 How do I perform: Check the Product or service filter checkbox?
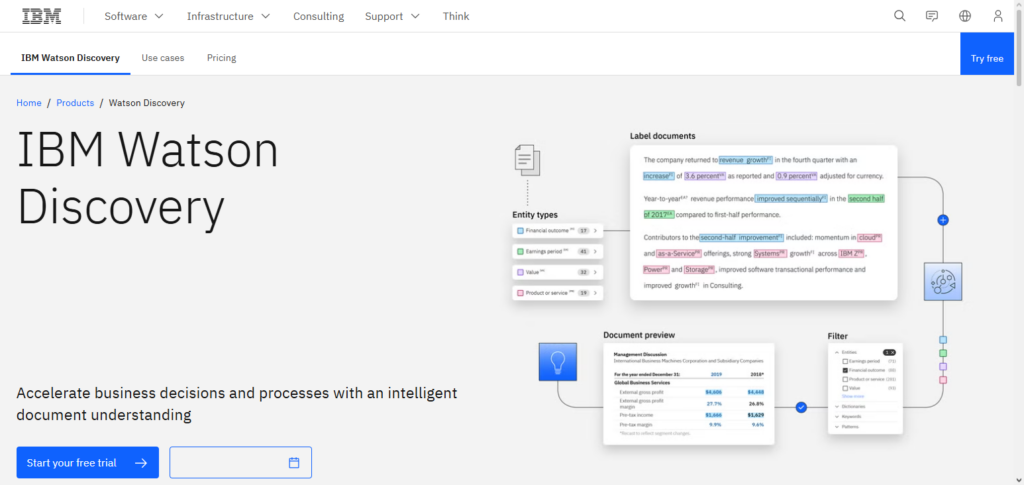point(845,379)
